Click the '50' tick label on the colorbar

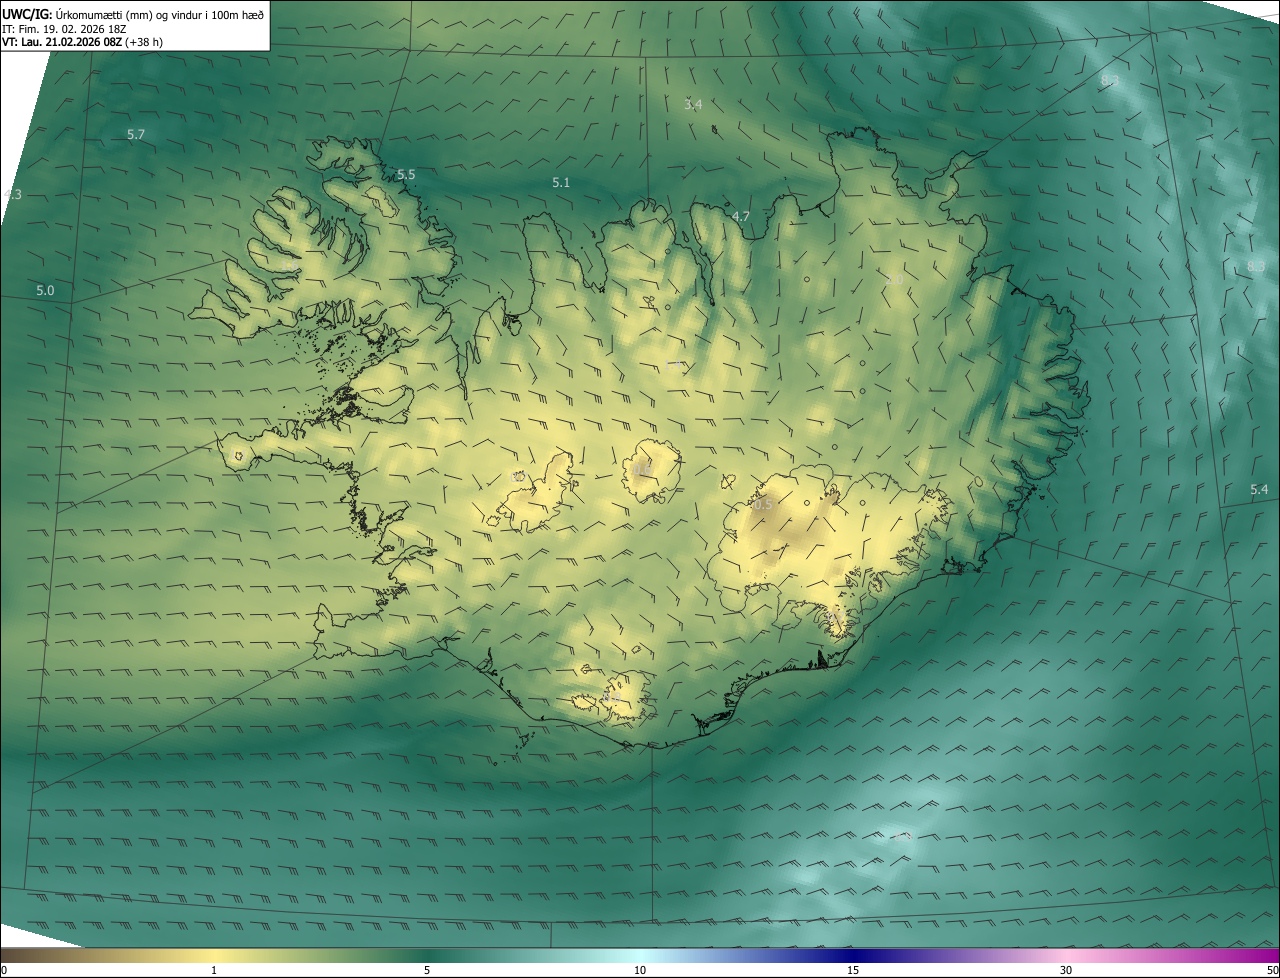tap(1271, 970)
